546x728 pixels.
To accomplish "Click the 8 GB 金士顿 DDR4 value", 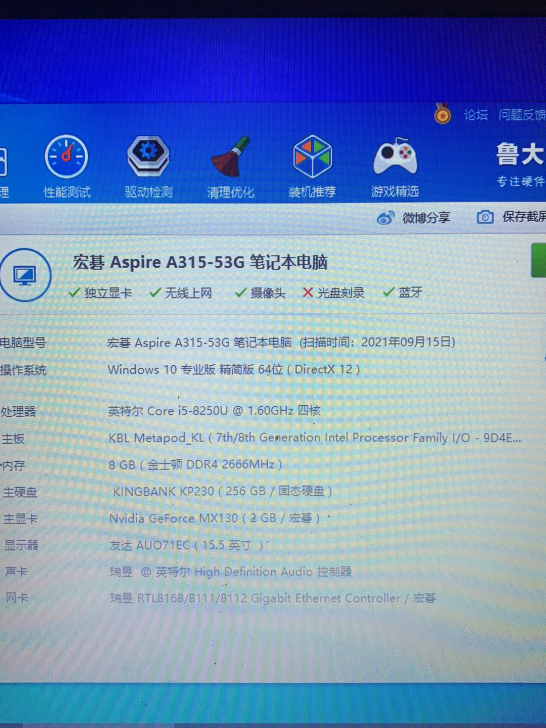I will 195,464.
